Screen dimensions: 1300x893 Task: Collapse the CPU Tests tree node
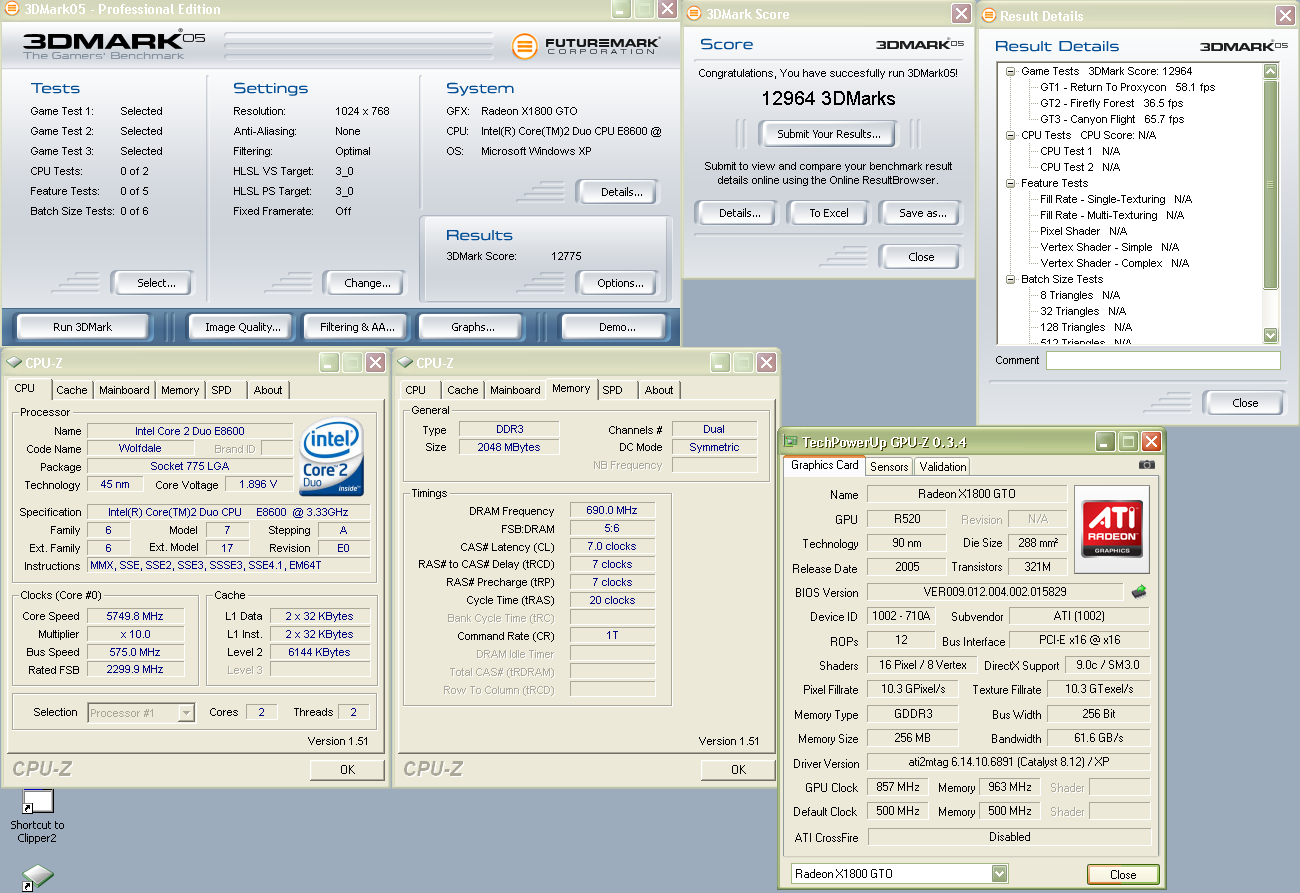click(x=1012, y=135)
